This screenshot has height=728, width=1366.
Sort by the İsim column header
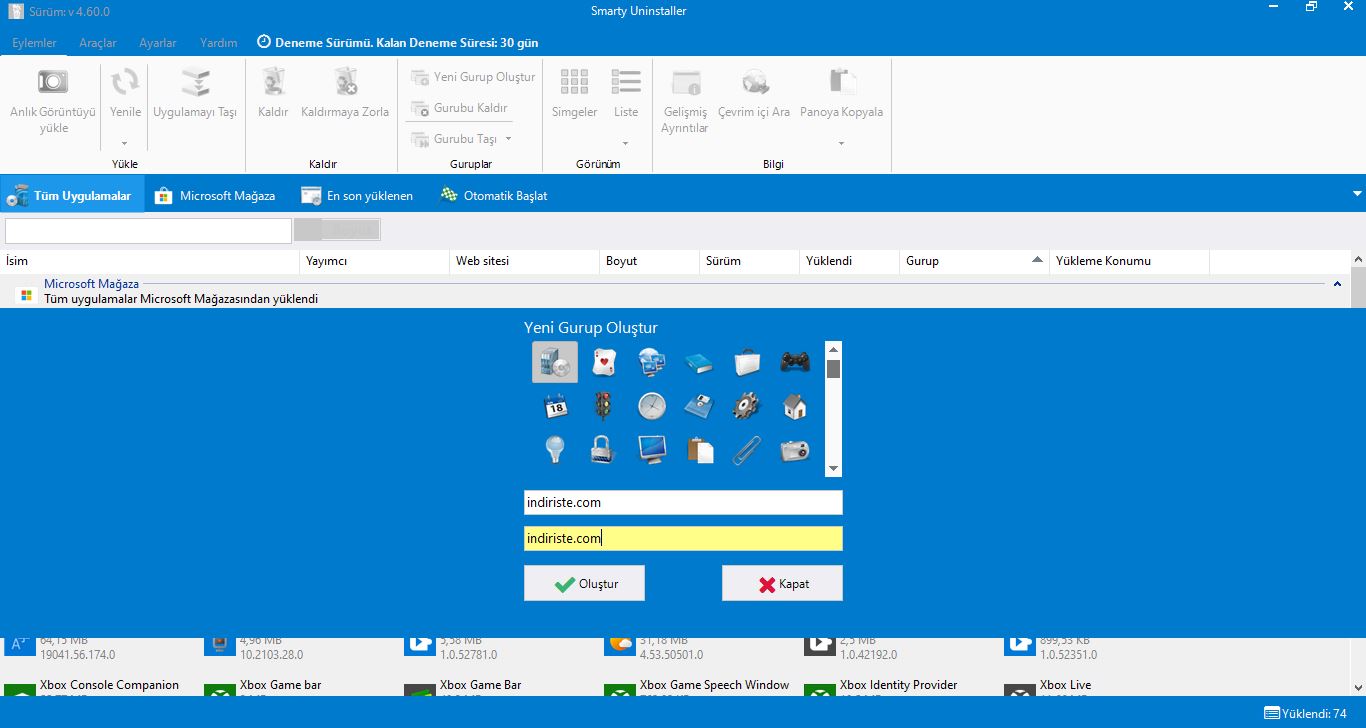150,261
